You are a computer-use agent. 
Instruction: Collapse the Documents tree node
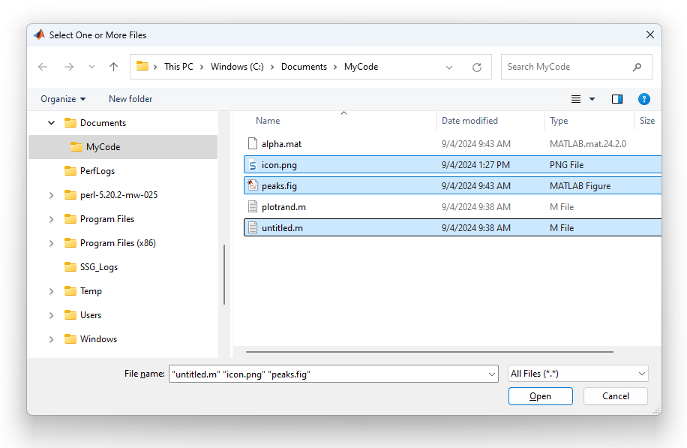click(x=51, y=123)
